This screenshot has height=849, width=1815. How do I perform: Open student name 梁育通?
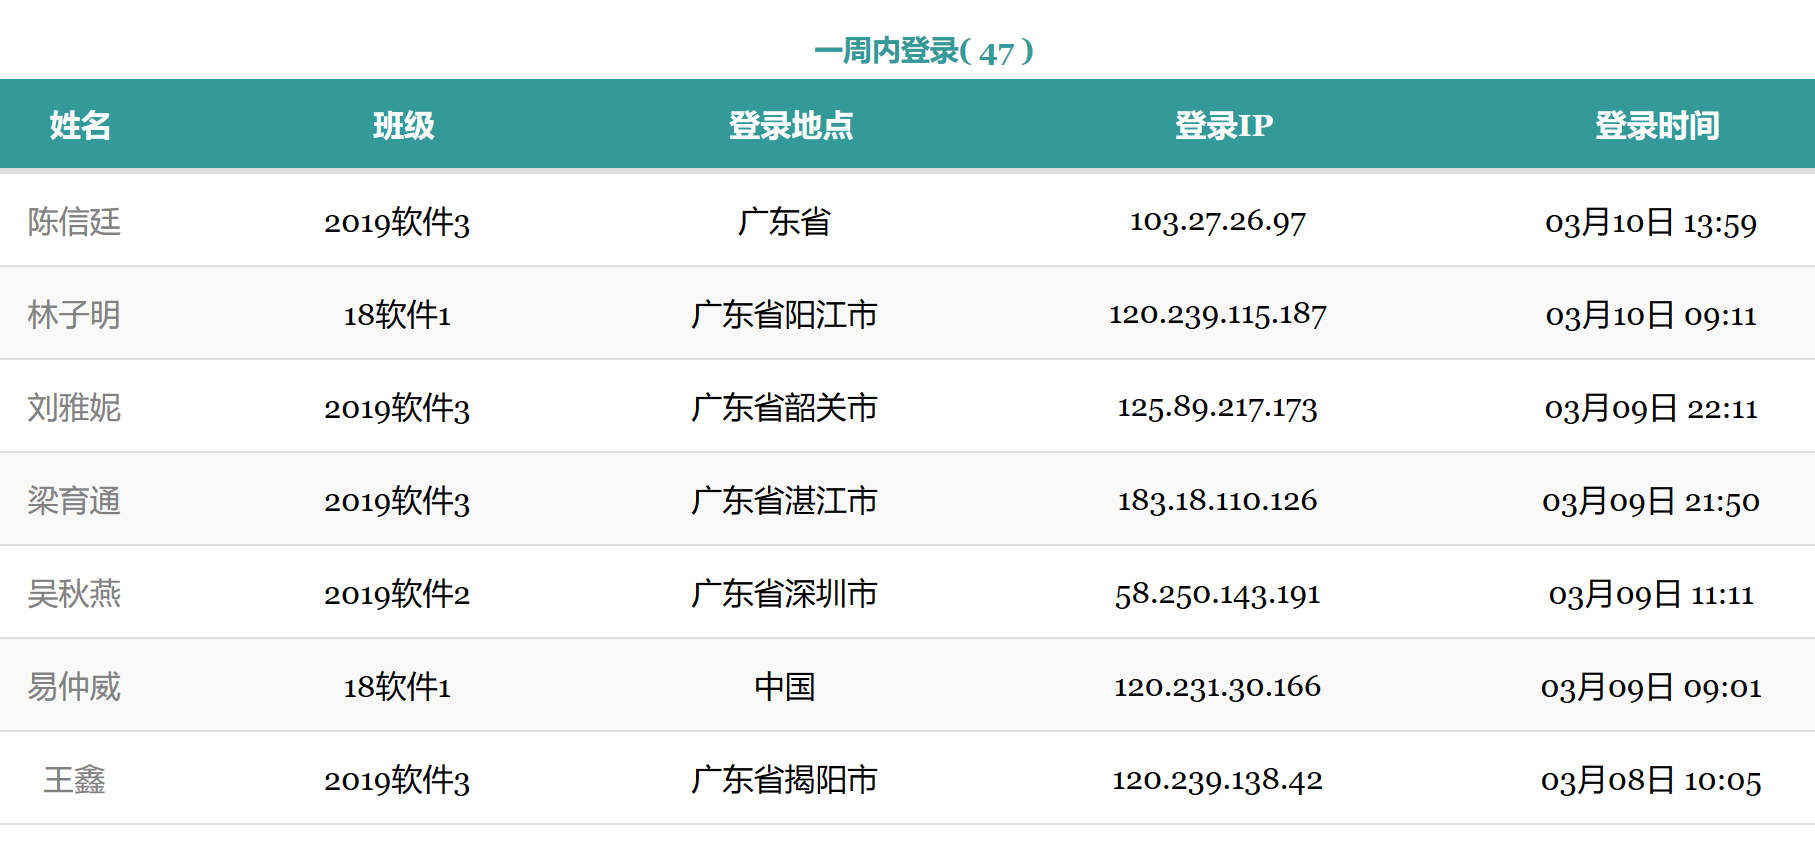74,501
